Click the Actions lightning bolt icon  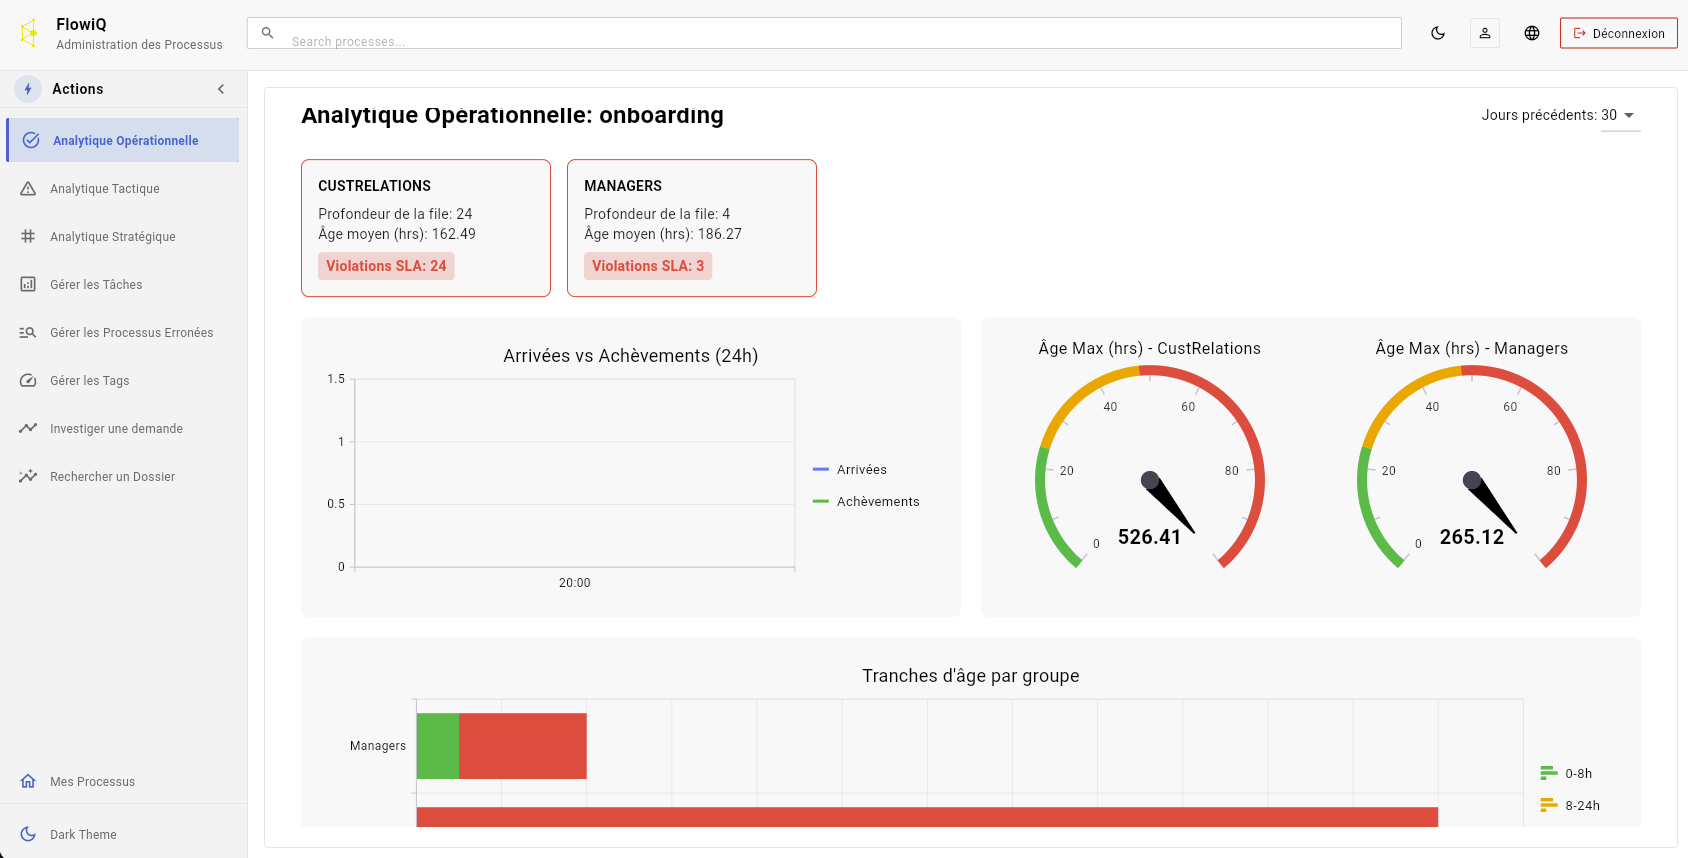click(x=28, y=89)
